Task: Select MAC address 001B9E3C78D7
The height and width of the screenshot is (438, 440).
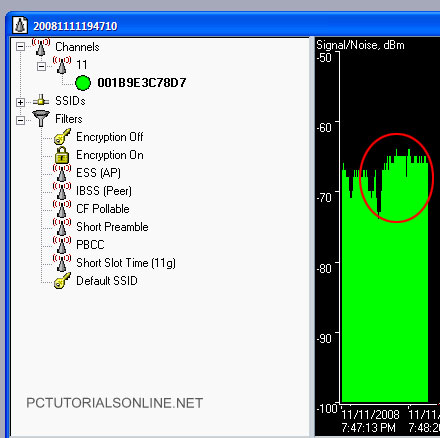Action: [x=142, y=83]
